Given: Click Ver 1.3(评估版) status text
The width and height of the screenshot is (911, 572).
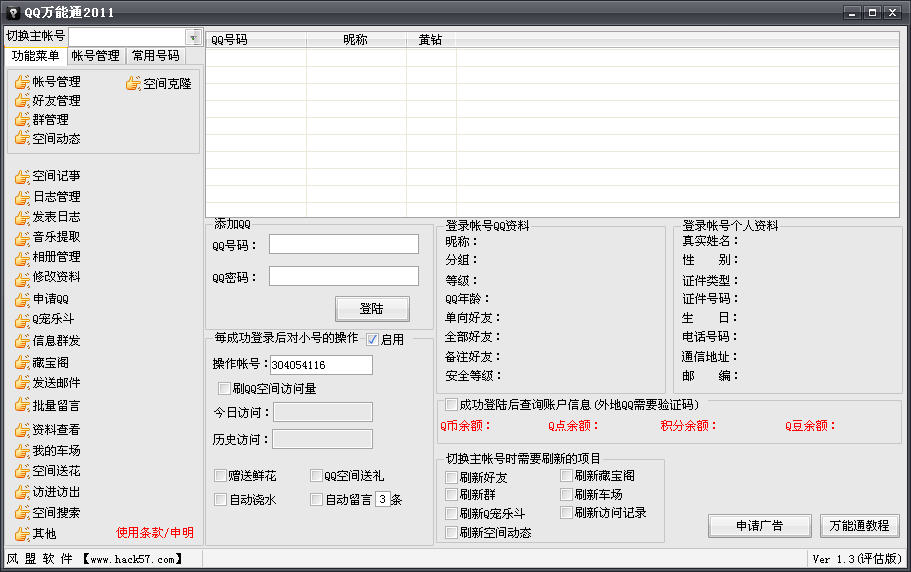Looking at the screenshot, I should point(857,559).
